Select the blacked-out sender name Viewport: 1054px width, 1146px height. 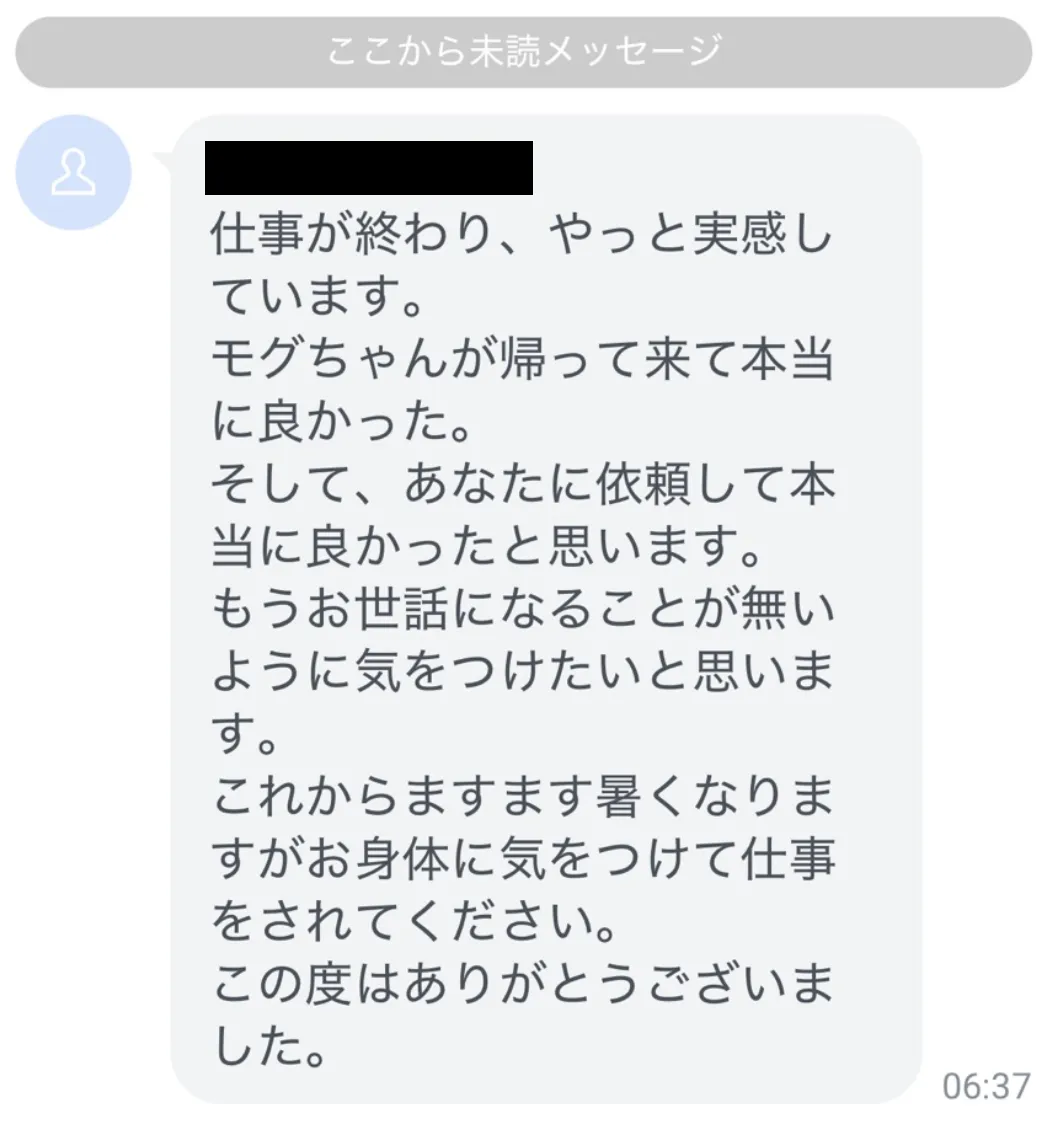[x=368, y=168]
